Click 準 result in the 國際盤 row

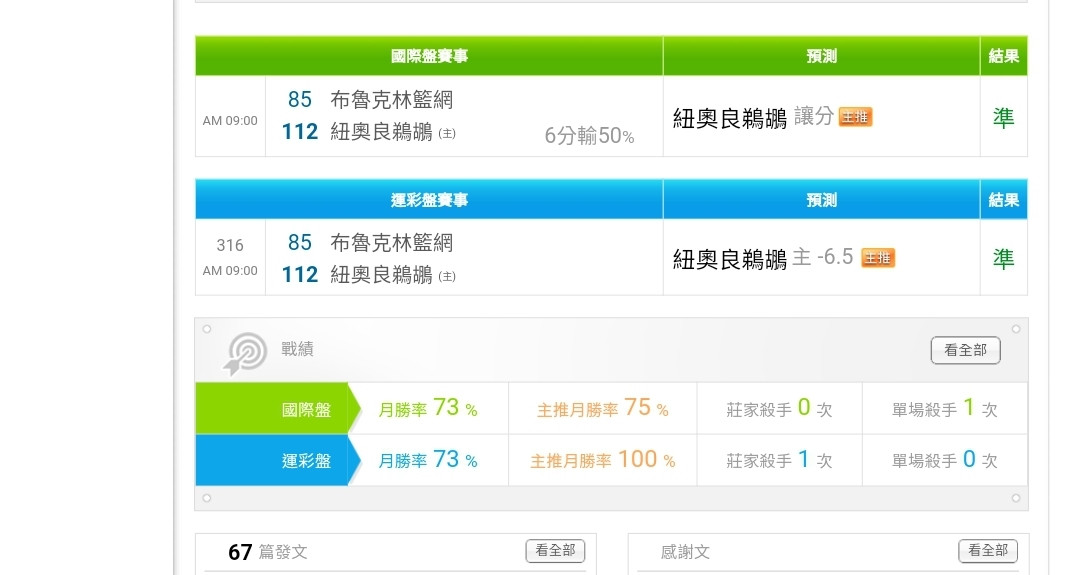pos(1003,118)
